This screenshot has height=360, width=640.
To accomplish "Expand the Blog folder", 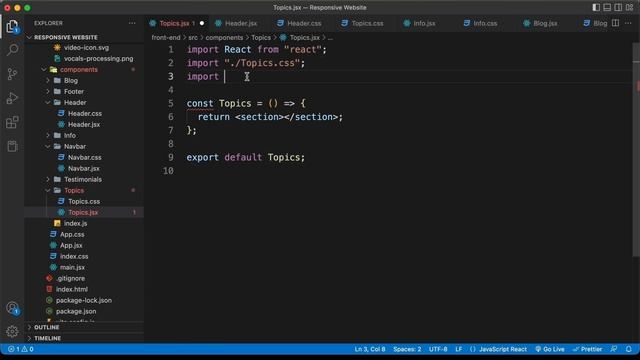I will pos(71,80).
